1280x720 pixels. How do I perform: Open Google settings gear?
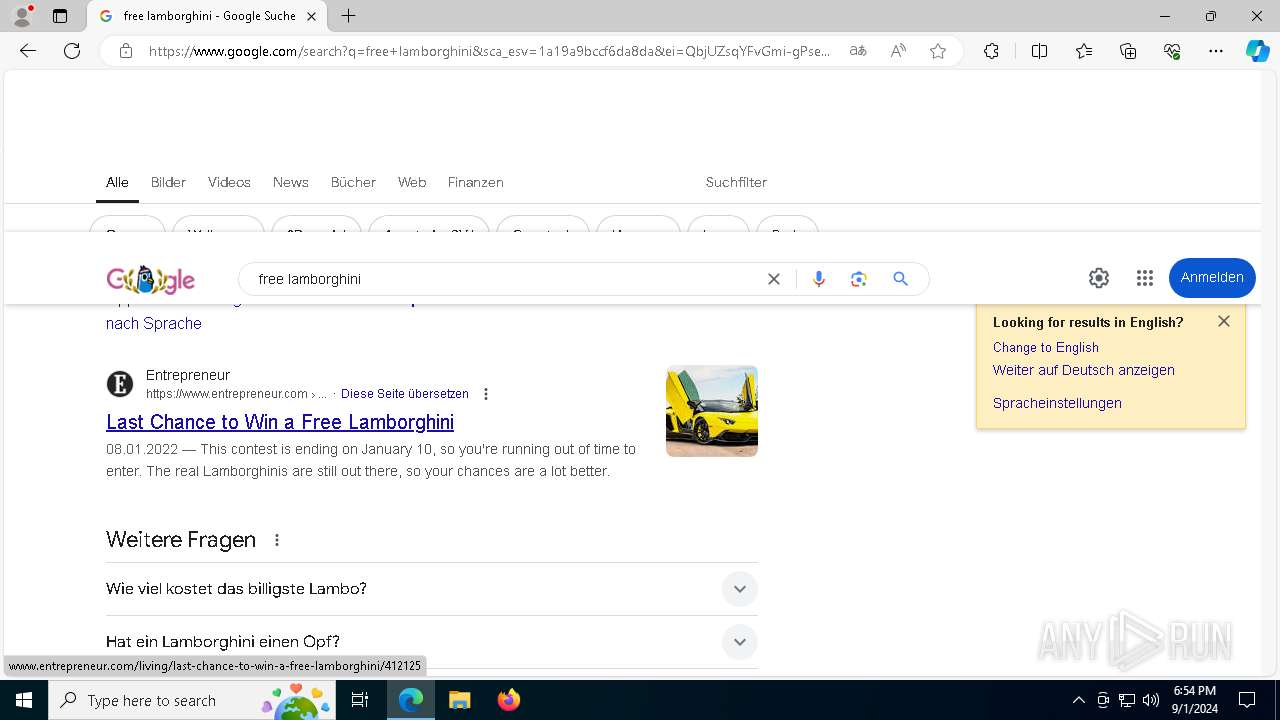1099,278
